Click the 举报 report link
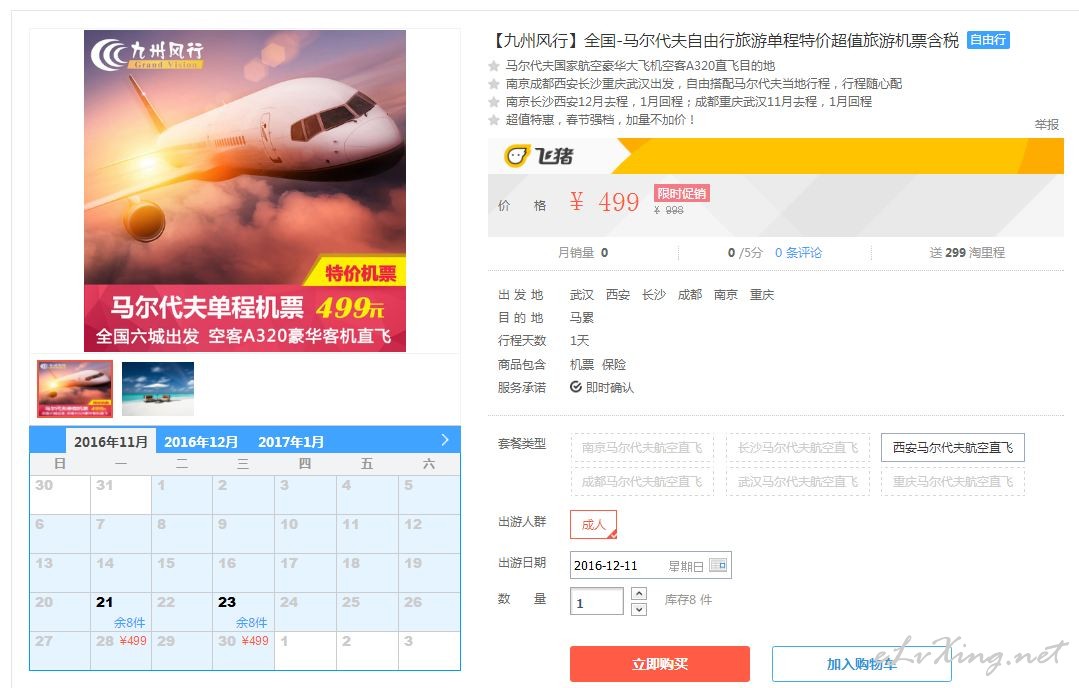 [1047, 125]
